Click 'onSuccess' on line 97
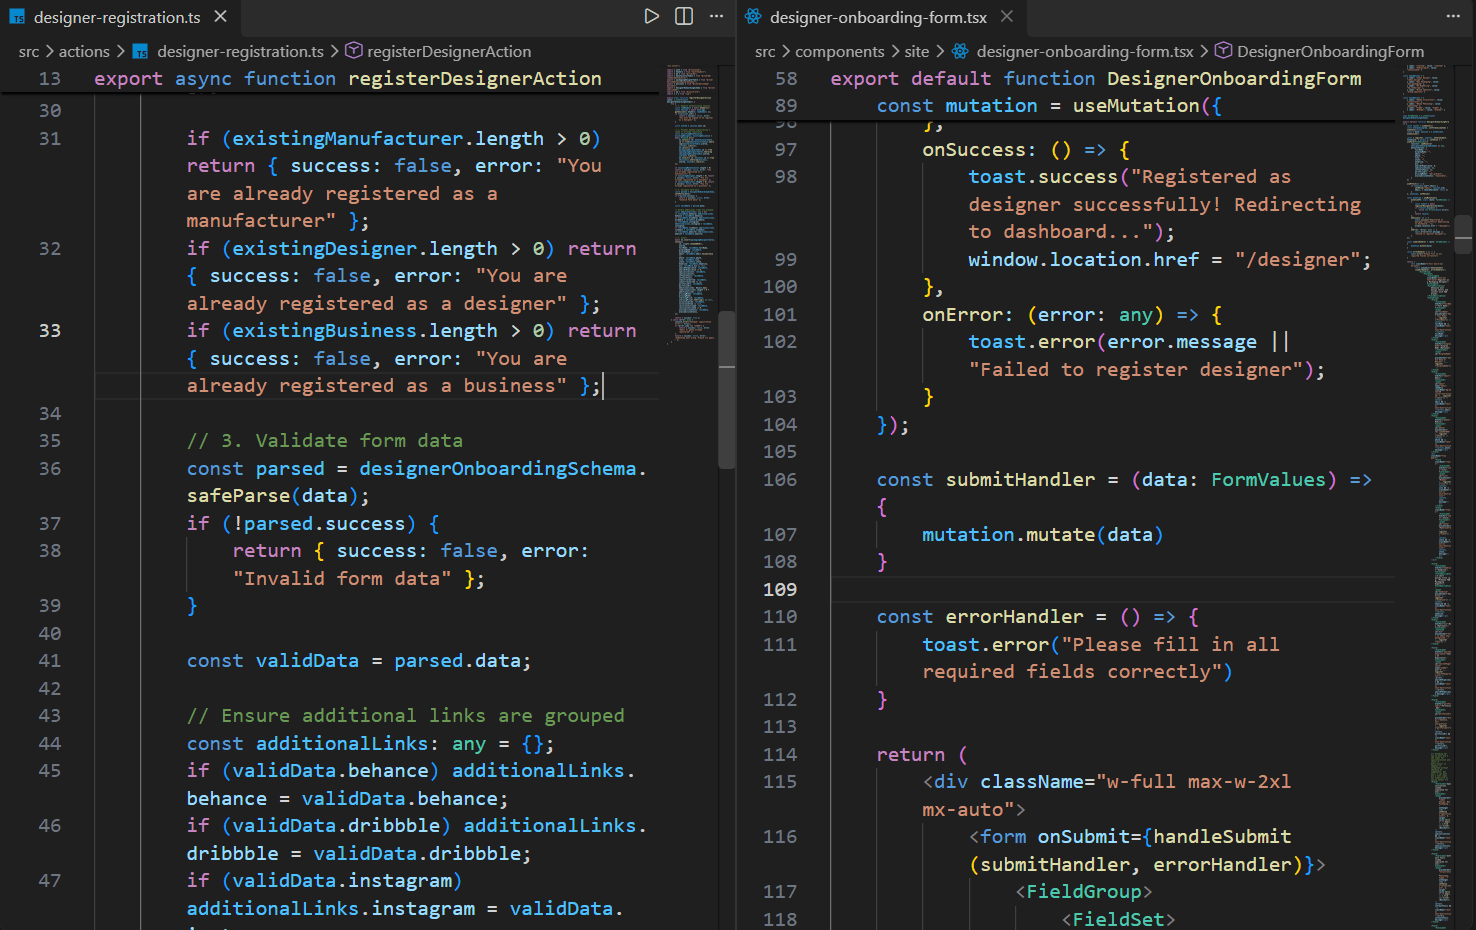The image size is (1476, 930). pos(974,150)
